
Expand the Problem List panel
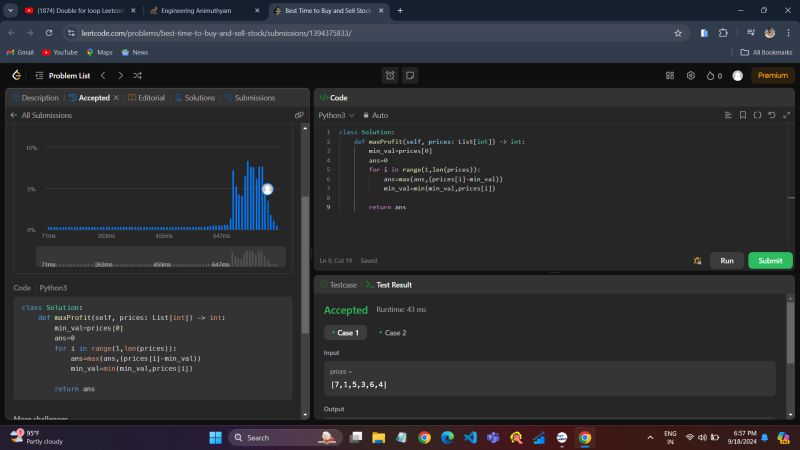click(62, 75)
